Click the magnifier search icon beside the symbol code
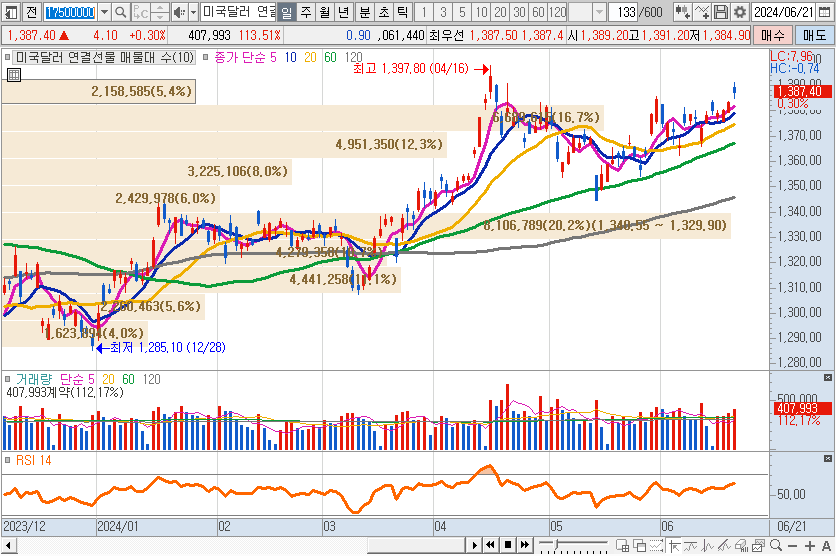This screenshot has width=836, height=556. pos(120,12)
